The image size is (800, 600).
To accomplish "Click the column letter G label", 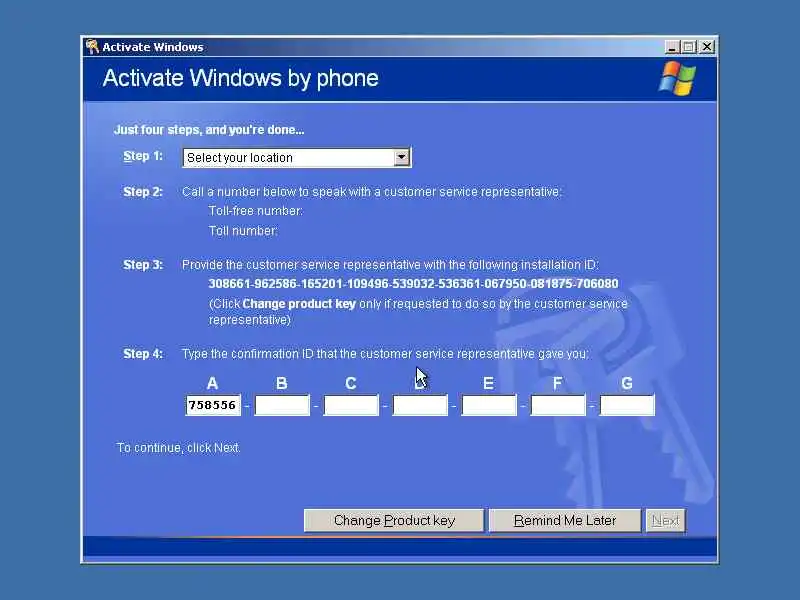I will [x=627, y=383].
